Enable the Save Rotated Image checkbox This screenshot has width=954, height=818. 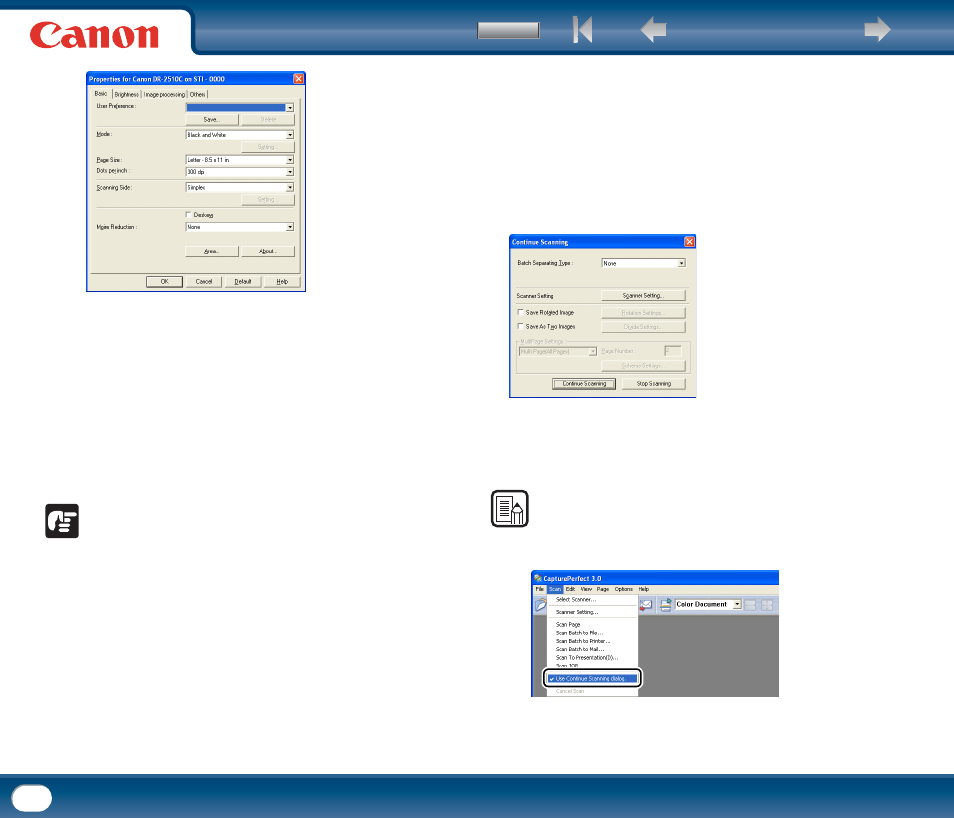520,312
